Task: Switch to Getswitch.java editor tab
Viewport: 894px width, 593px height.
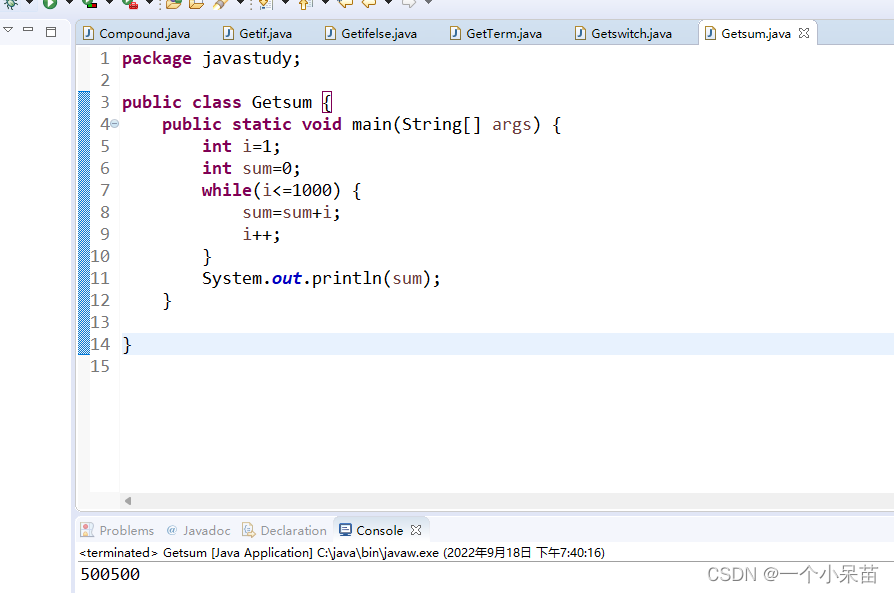Action: coord(623,34)
